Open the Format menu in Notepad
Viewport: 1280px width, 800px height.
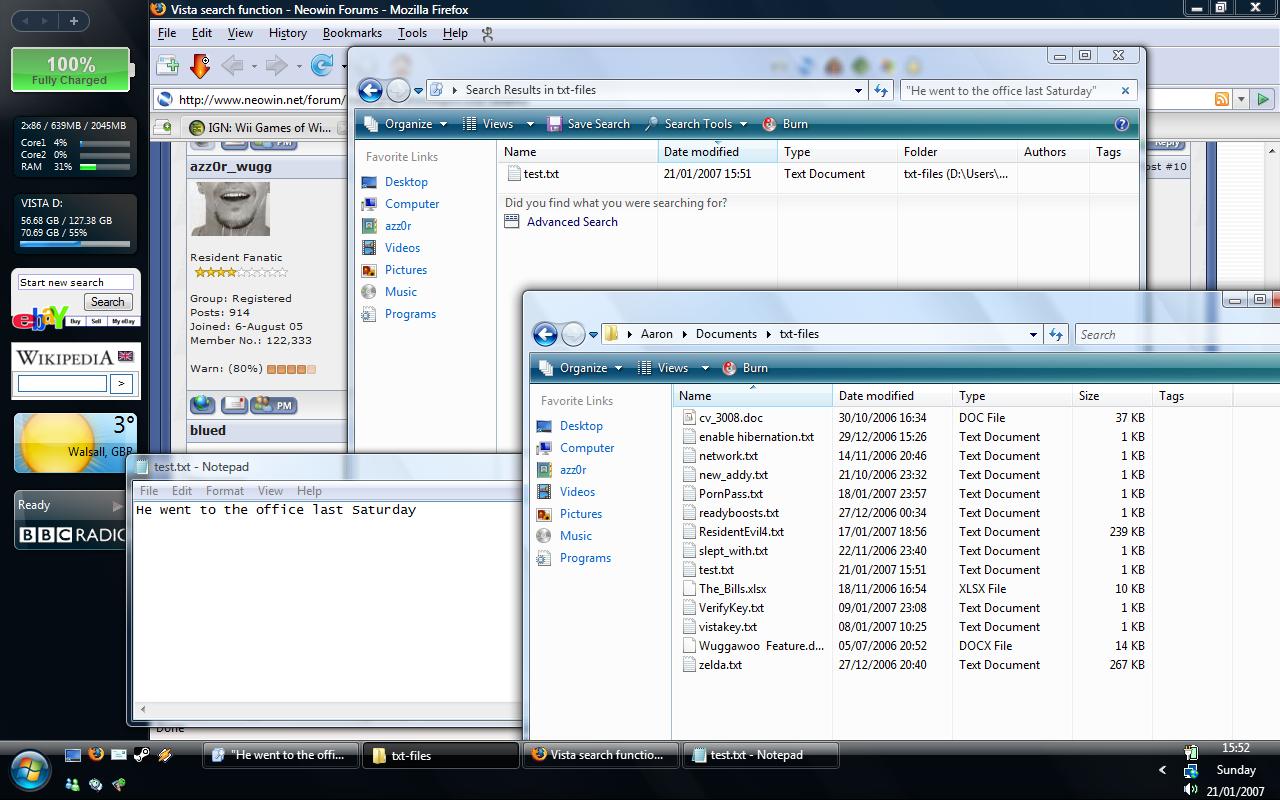224,490
